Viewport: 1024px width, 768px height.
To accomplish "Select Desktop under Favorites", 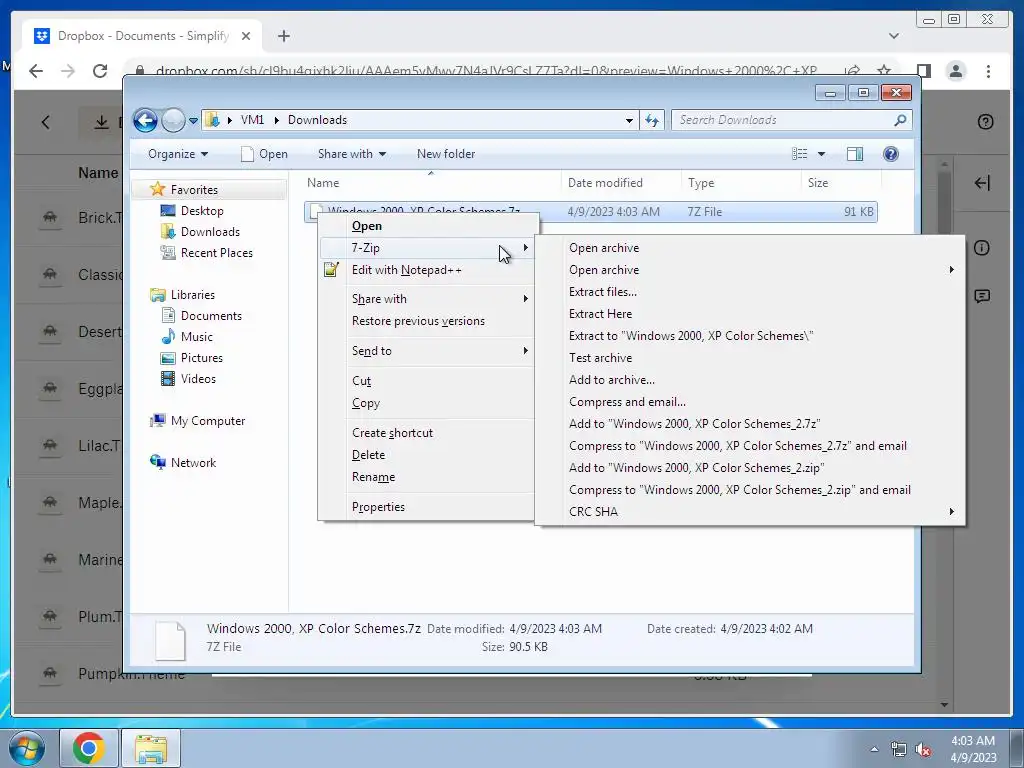I will pyautogui.click(x=202, y=211).
